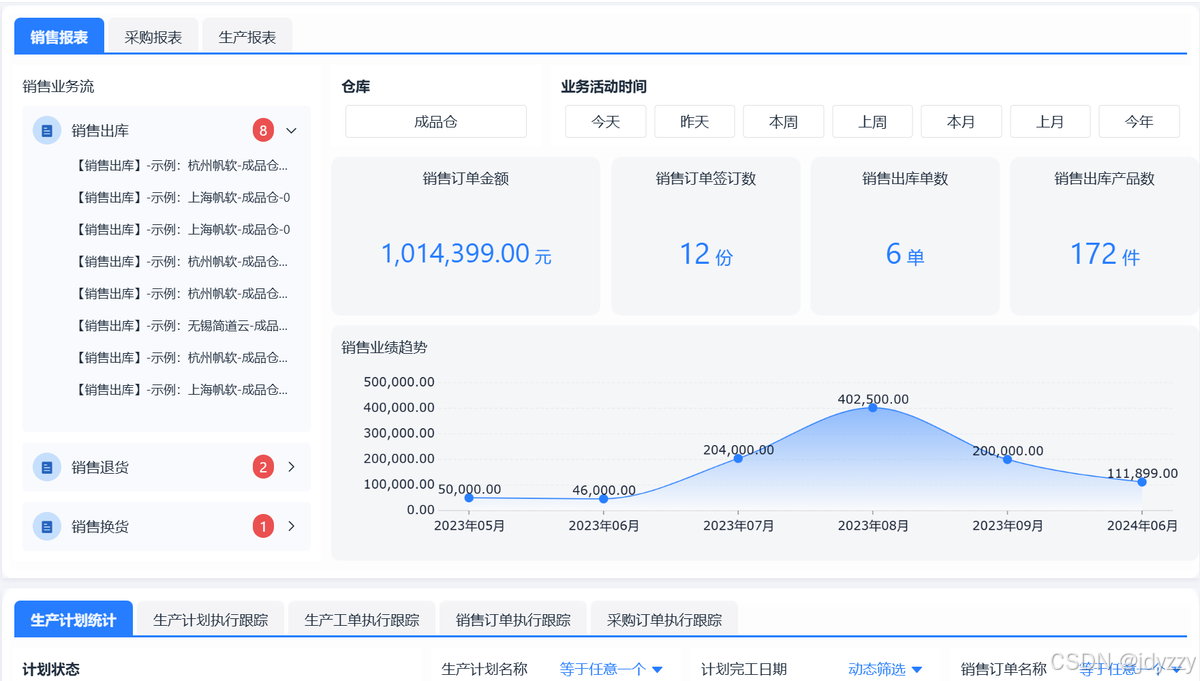Choose the 本周 time filter
Viewport: 1200px width, 681px height.
click(784, 122)
